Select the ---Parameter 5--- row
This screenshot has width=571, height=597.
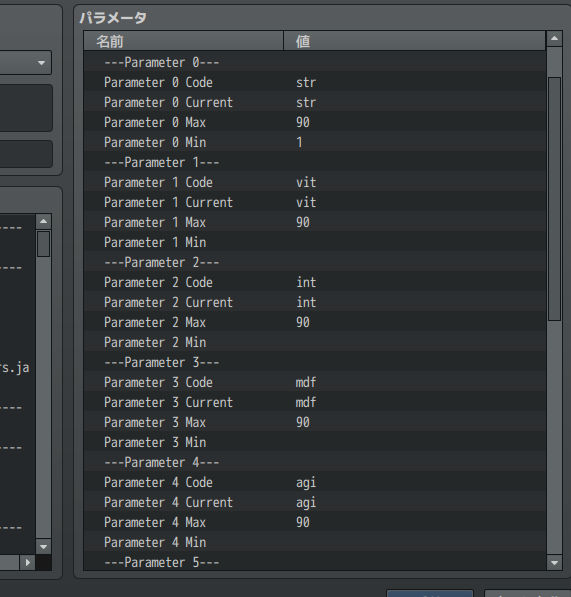[x=315, y=562]
